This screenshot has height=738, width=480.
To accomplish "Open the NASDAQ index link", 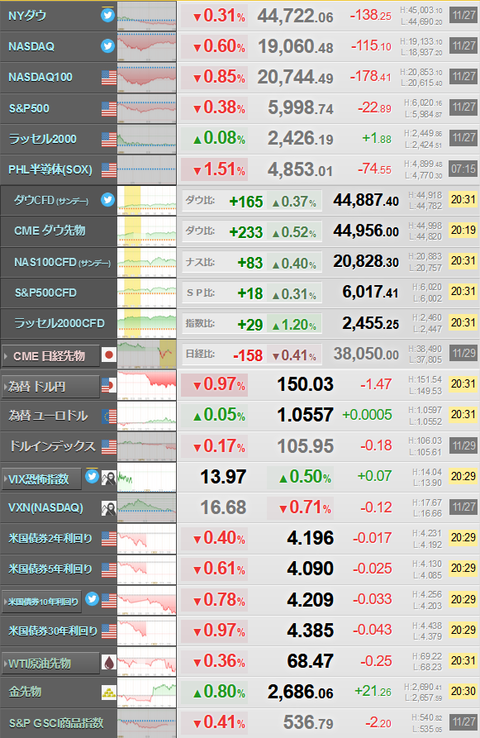I will pyautogui.click(x=31, y=47).
